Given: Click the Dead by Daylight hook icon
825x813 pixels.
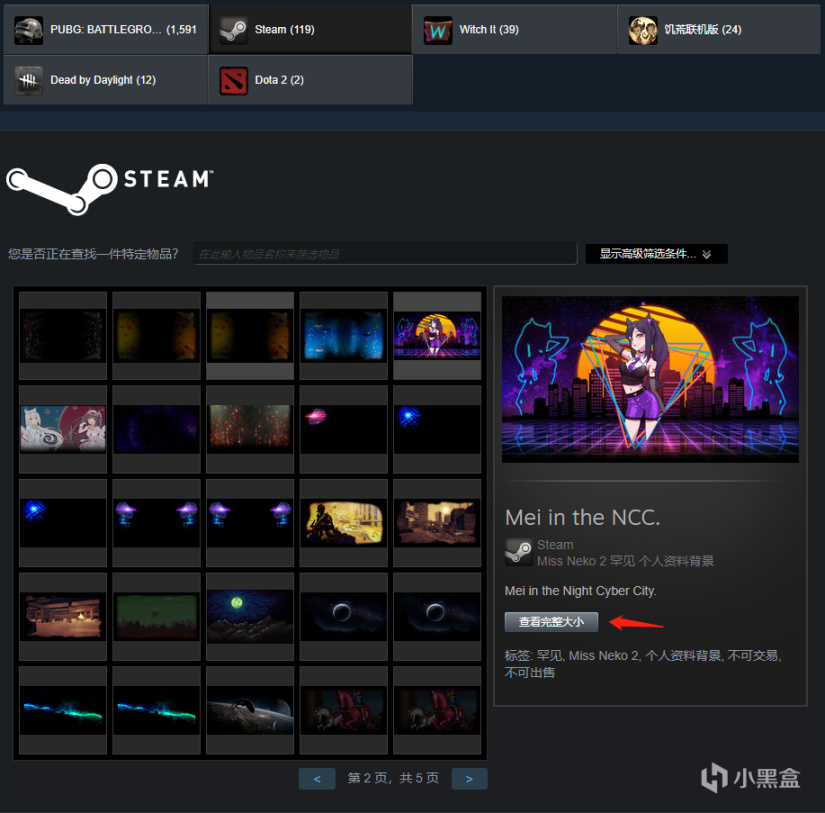Looking at the screenshot, I should (28, 80).
